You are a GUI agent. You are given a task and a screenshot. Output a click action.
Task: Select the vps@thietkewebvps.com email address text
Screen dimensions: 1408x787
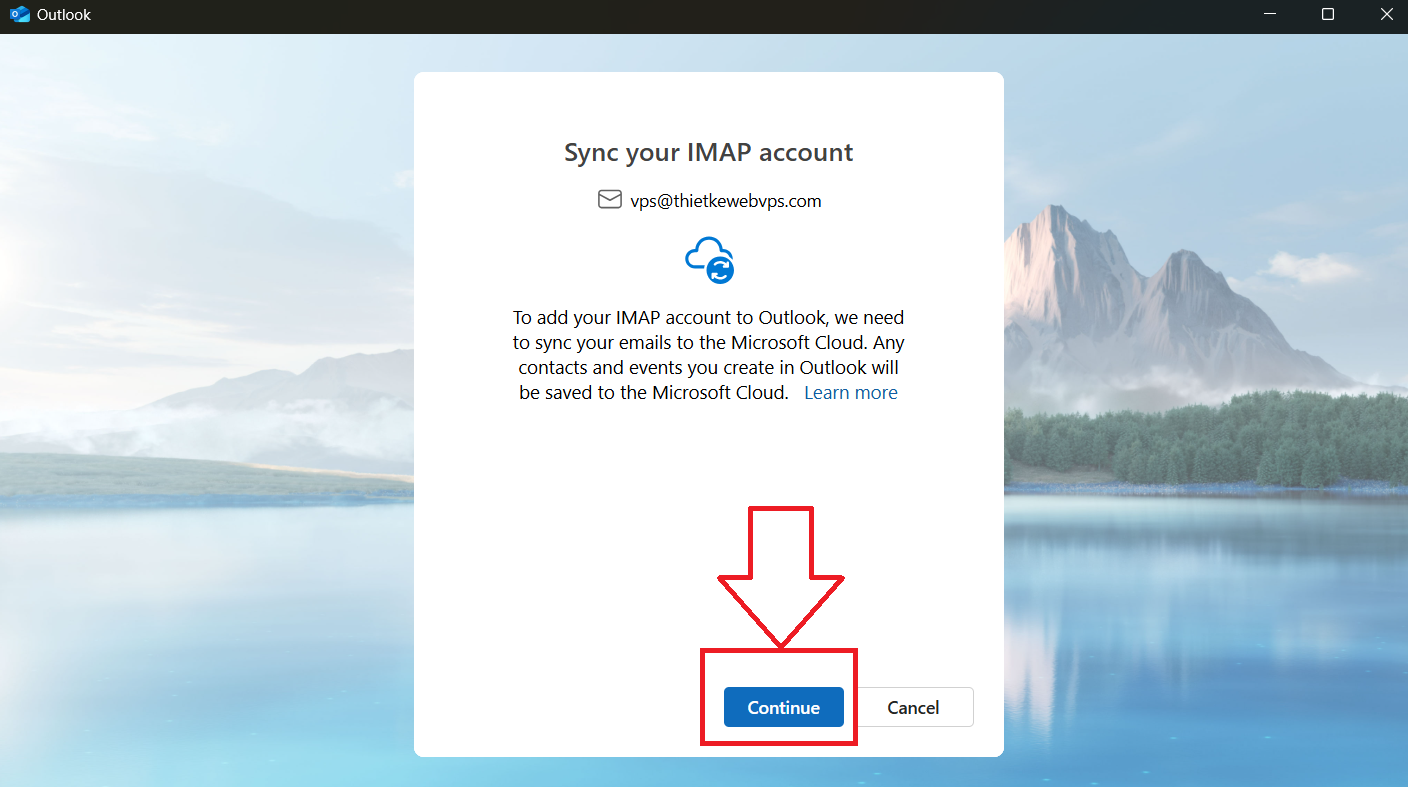[726, 201]
